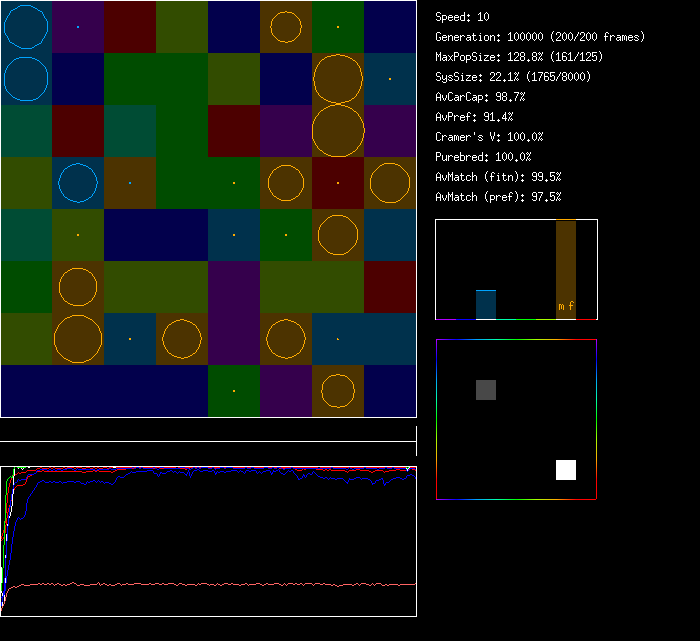Select the orange circle in the grid's top row
The width and height of the screenshot is (700, 641).
[x=286, y=27]
